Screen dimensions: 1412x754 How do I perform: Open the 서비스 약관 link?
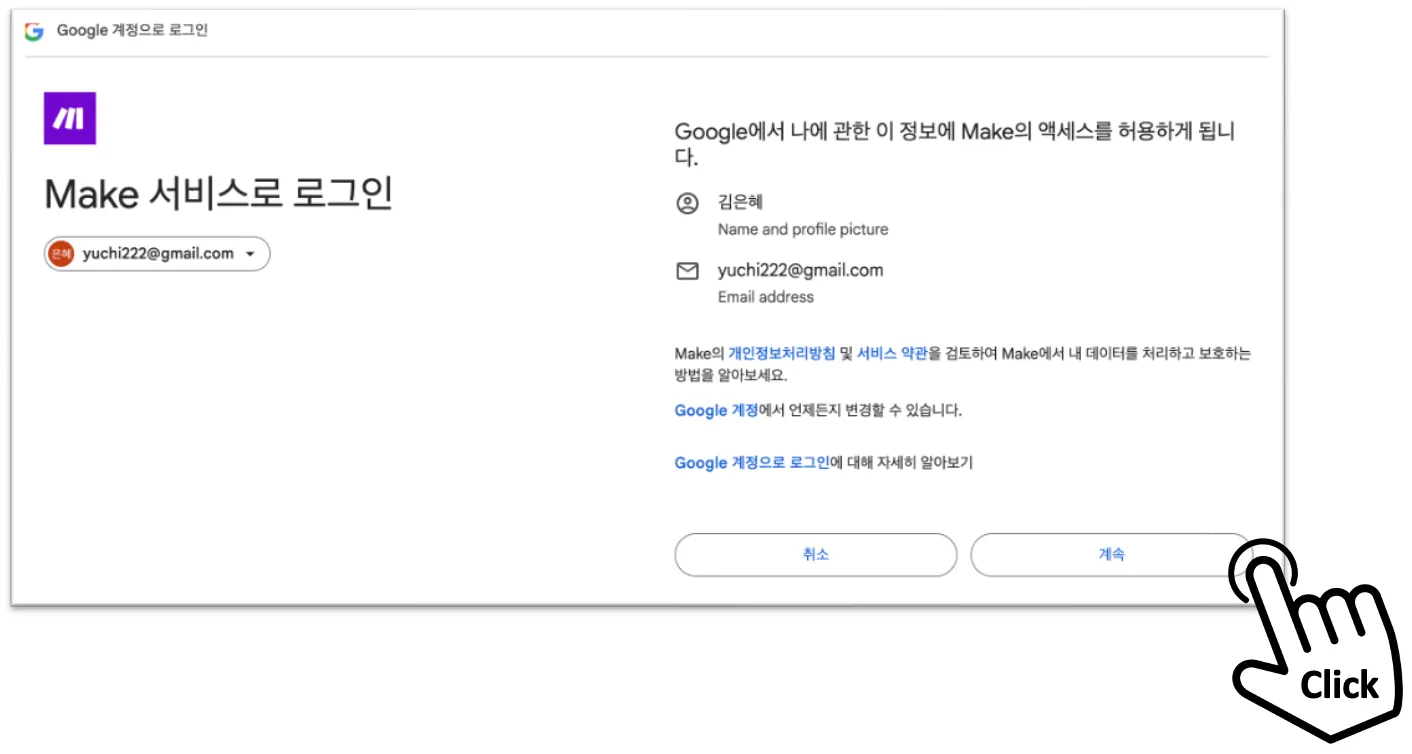point(892,353)
